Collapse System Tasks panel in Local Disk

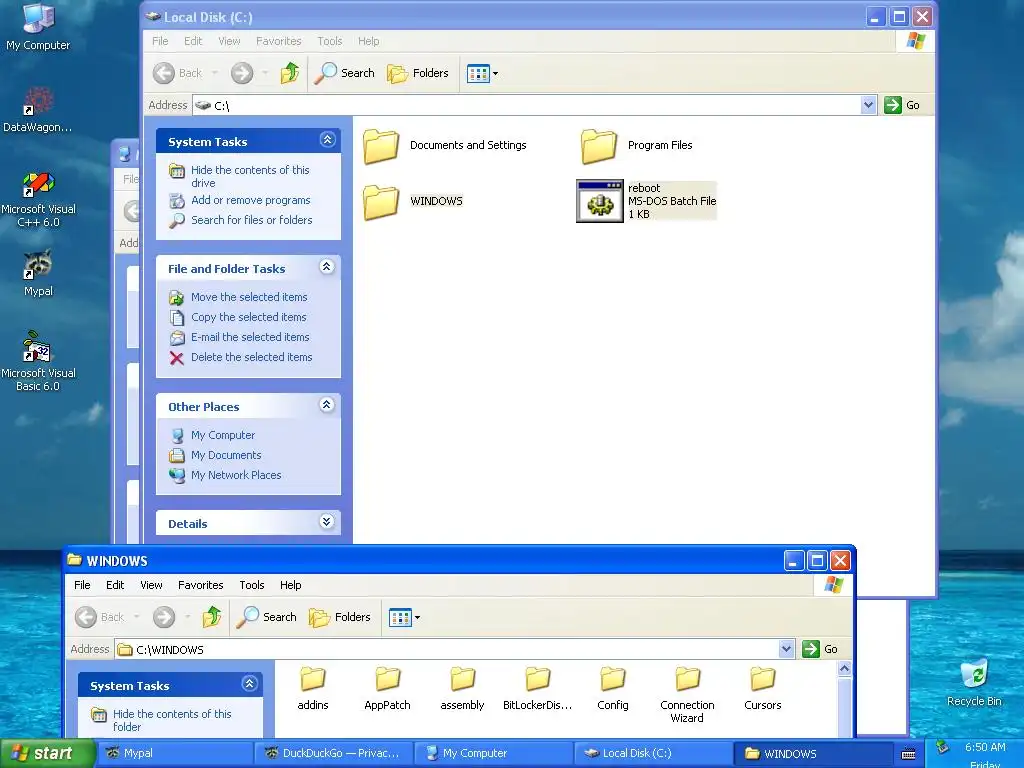click(x=327, y=140)
